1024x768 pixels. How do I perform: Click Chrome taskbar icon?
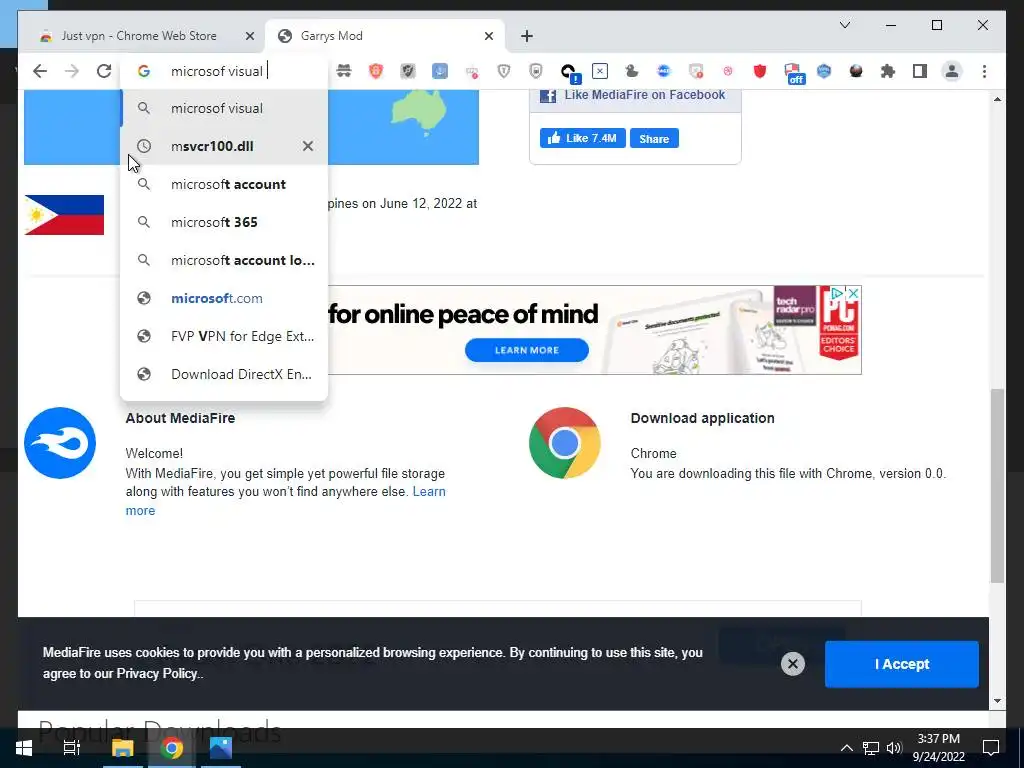click(172, 748)
